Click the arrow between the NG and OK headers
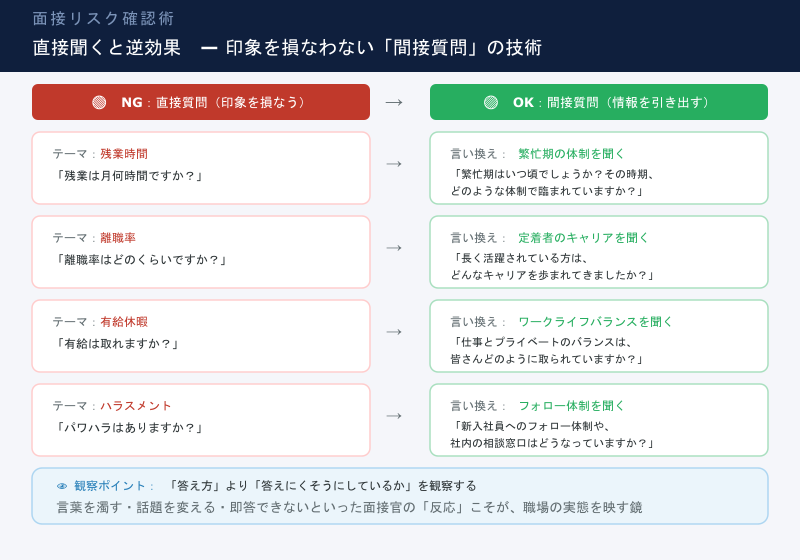This screenshot has width=800, height=560. (x=394, y=102)
